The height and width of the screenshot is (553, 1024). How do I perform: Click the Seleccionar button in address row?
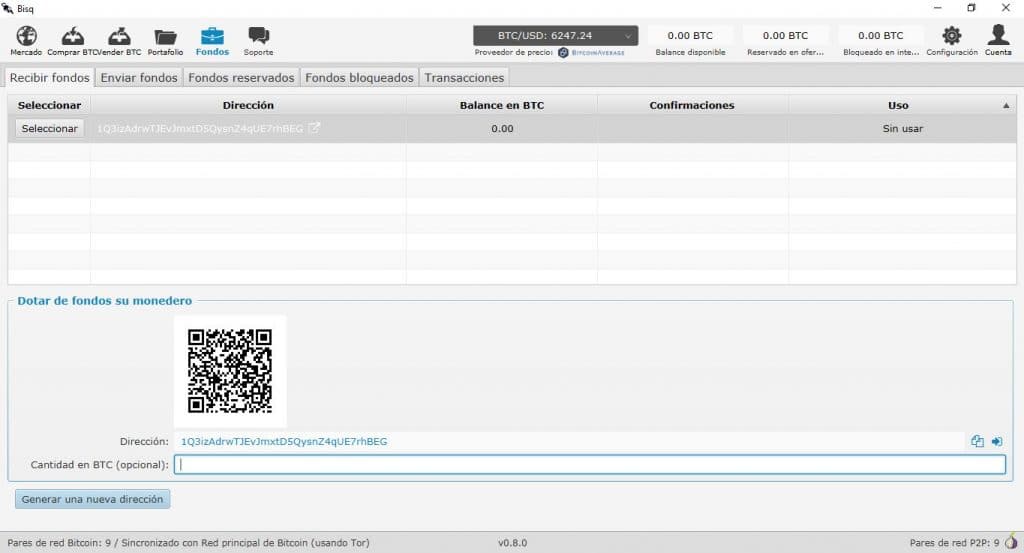coord(50,129)
